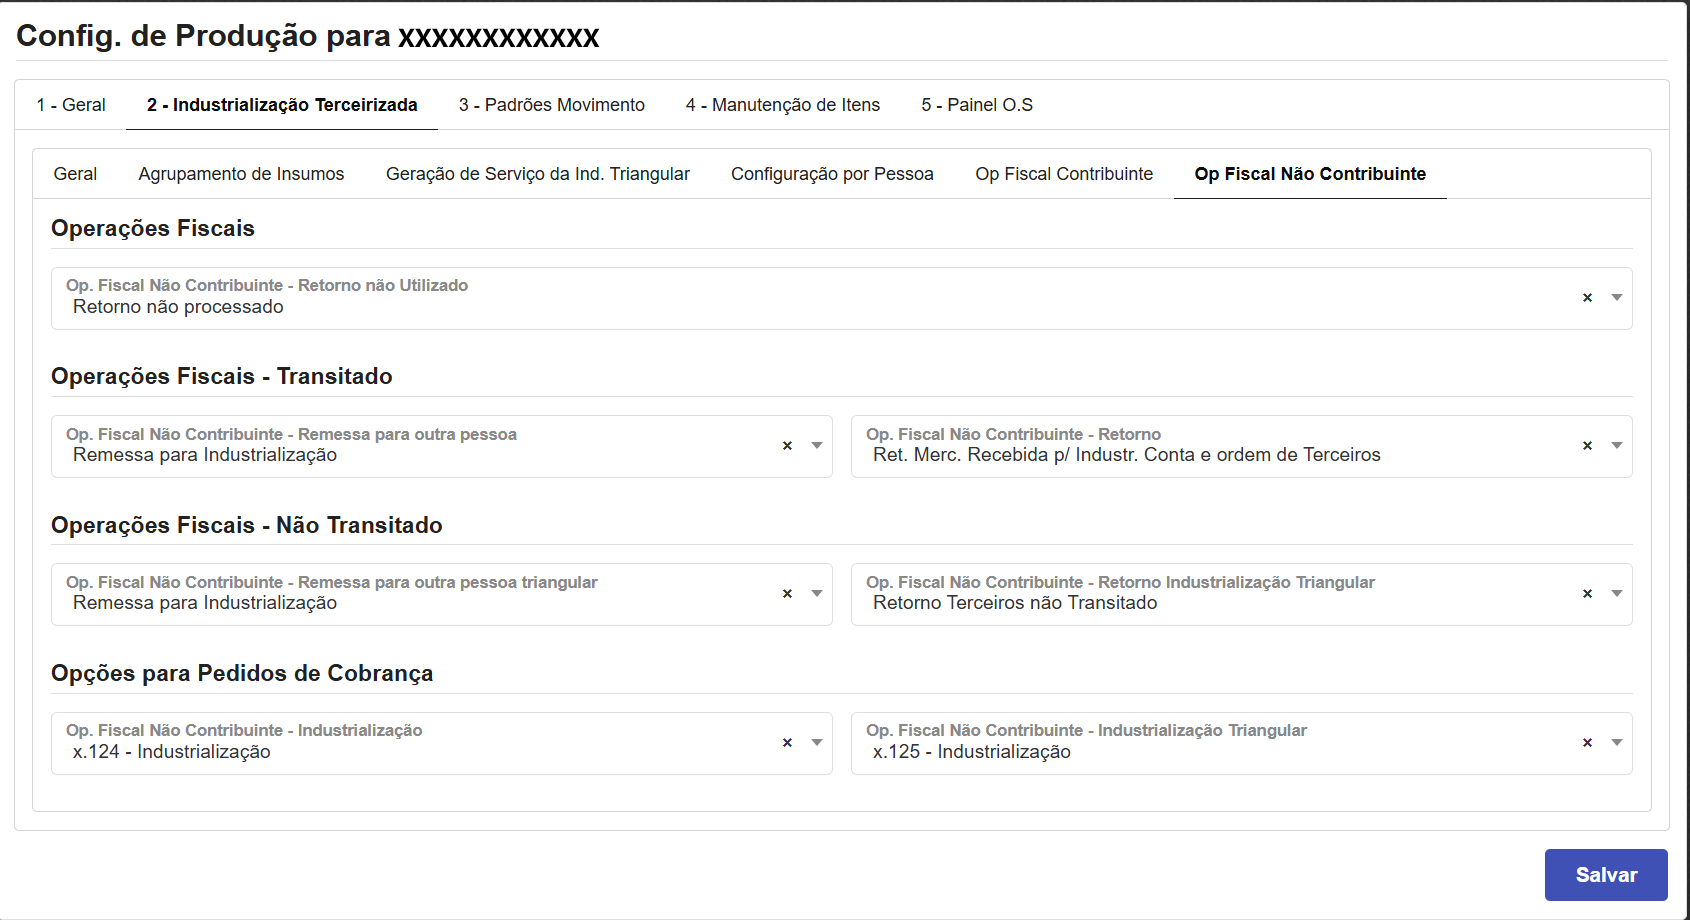
Task: Clear the x.125 Industrialização Triangular selection
Action: [x=1587, y=743]
